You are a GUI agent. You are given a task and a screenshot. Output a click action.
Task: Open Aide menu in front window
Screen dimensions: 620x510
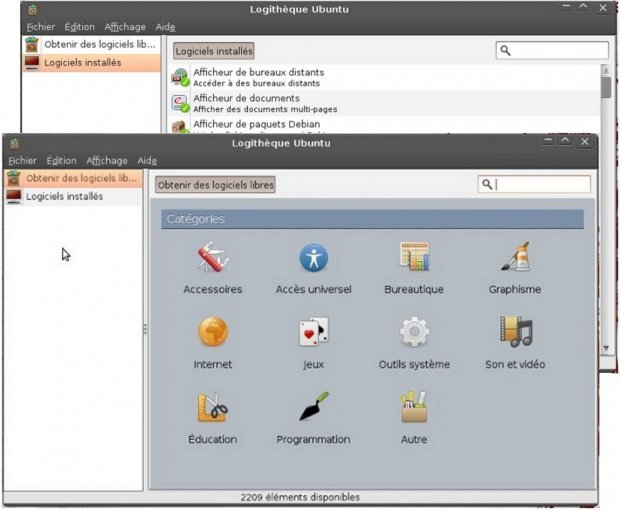[x=147, y=161]
